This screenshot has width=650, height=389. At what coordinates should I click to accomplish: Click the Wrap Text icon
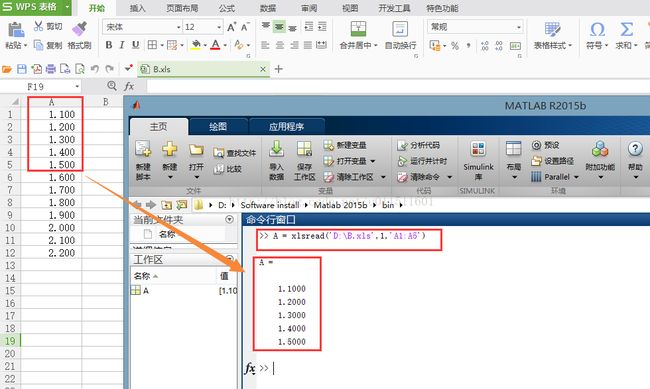click(x=400, y=29)
